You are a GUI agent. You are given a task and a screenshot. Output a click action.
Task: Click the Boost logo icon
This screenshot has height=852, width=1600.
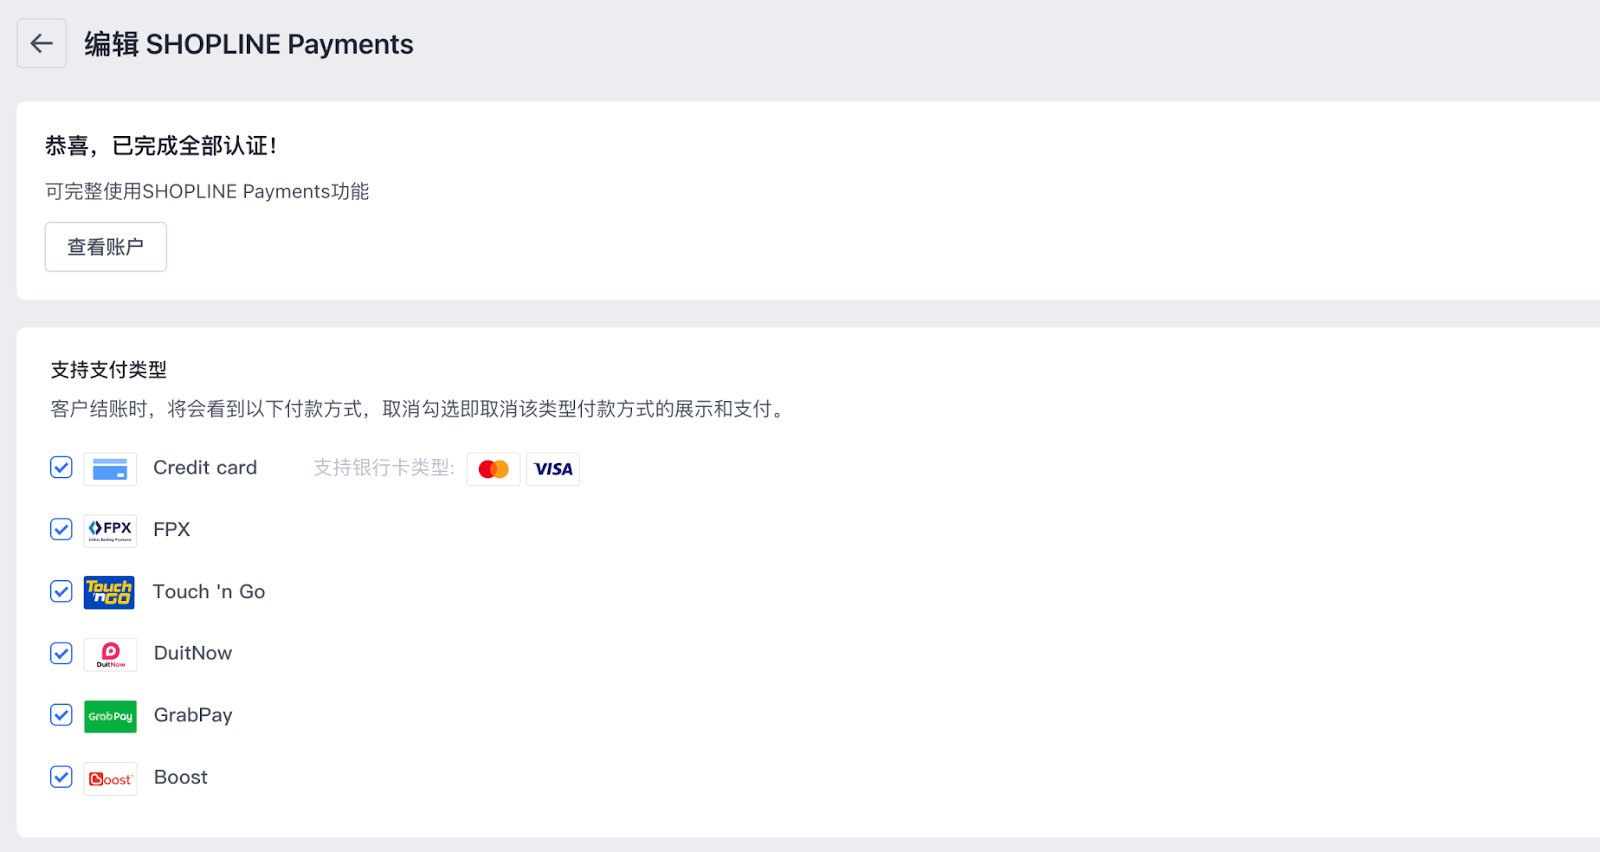coord(110,778)
